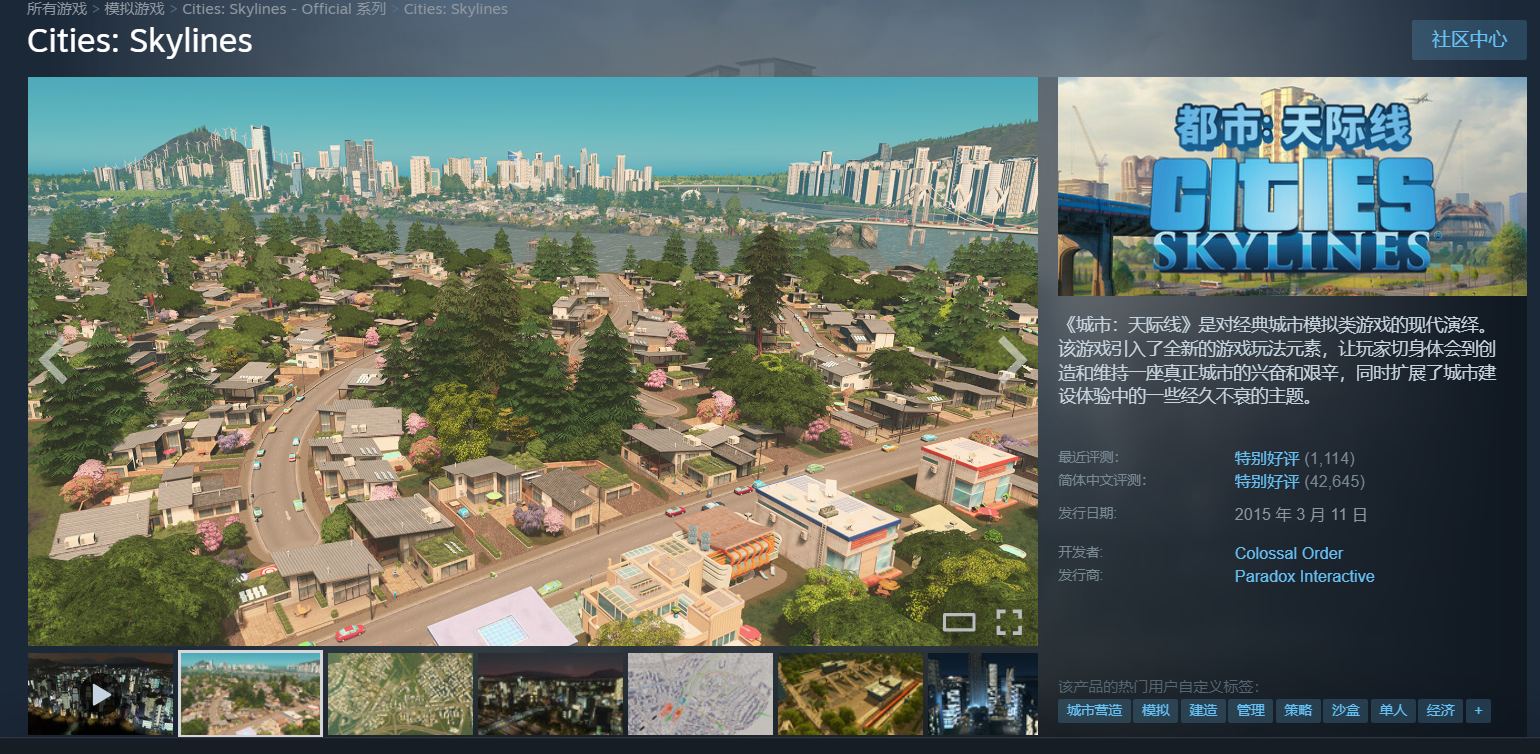Open the 社区中心 community hub
Viewport: 1540px width, 754px height.
[1468, 40]
